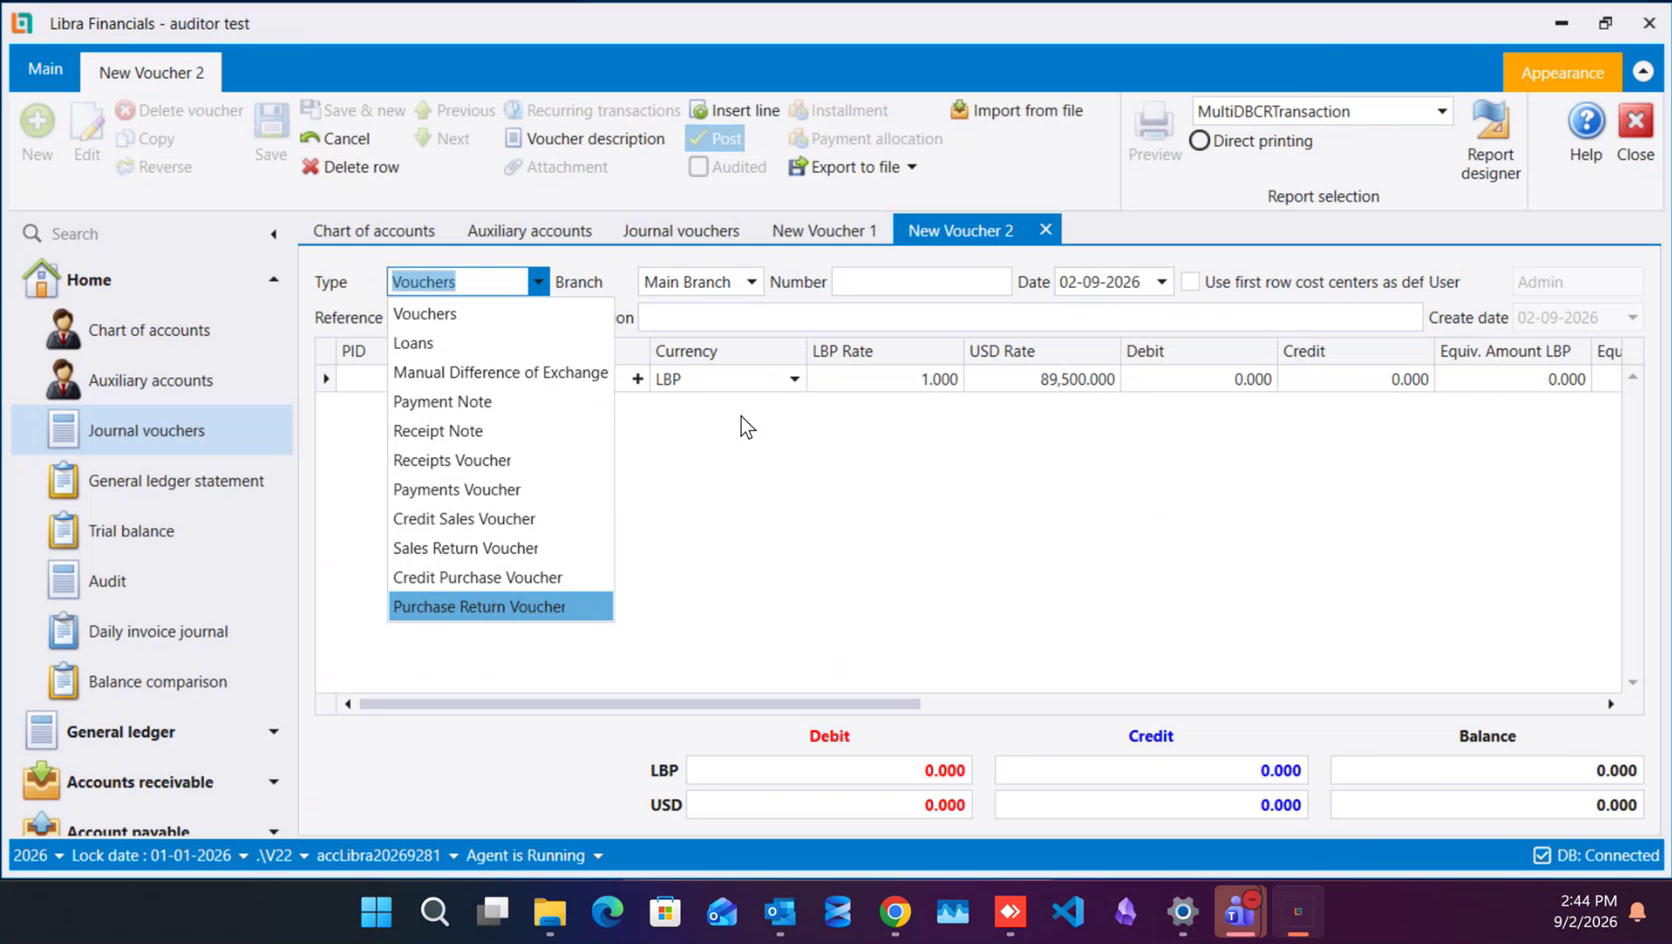Open the LBP Currency dropdown in the row
This screenshot has width=1672, height=944.
[x=794, y=380]
